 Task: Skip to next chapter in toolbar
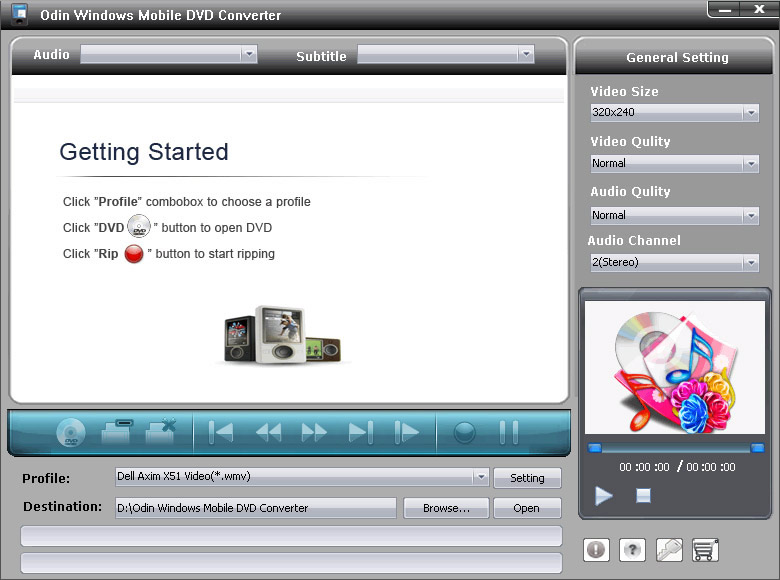[361, 432]
